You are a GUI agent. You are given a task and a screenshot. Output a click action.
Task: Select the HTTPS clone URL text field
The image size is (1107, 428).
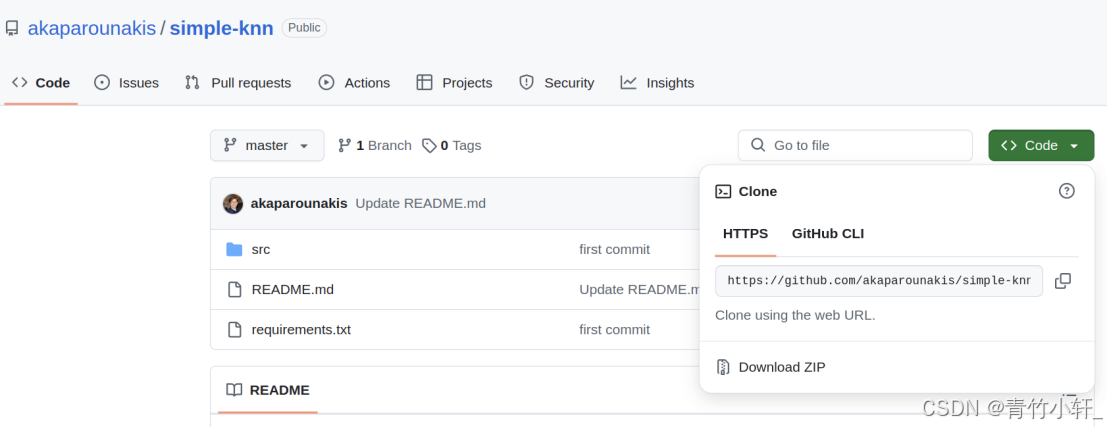[x=878, y=281]
